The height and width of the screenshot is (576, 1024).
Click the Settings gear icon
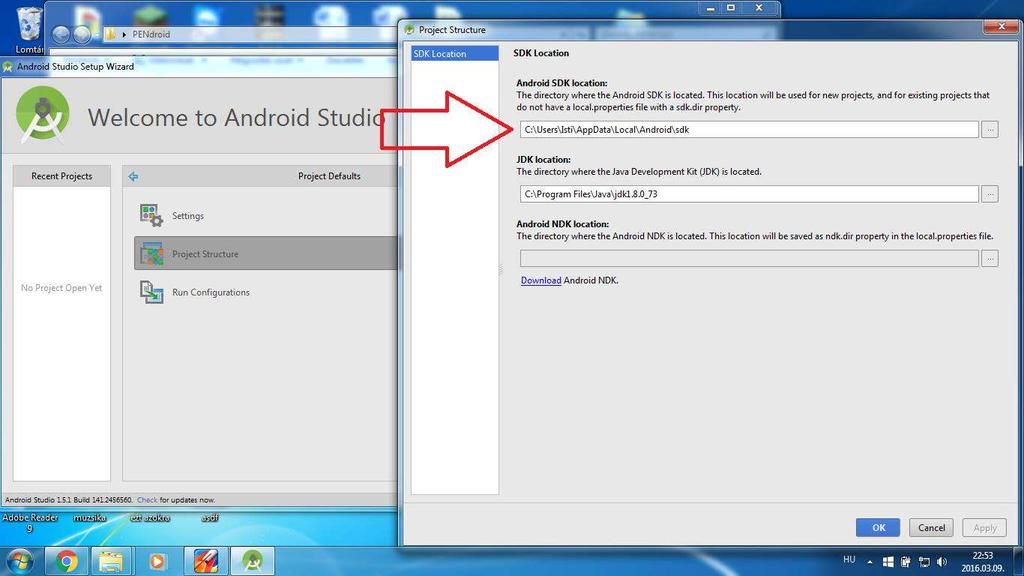(151, 216)
